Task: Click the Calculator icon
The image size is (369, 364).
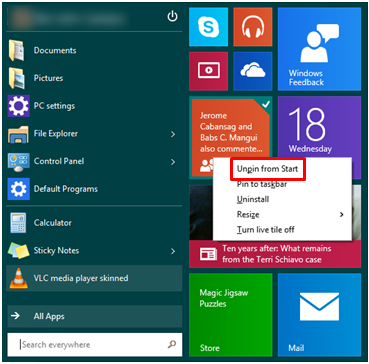Action: [18, 223]
